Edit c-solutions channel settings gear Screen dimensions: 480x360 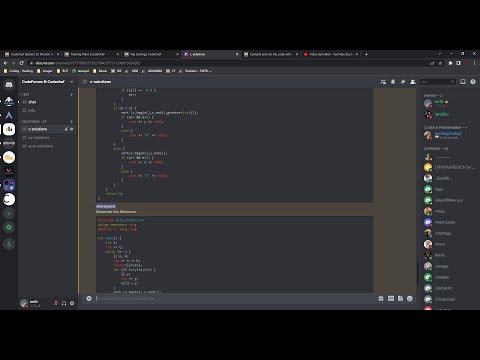(72, 129)
